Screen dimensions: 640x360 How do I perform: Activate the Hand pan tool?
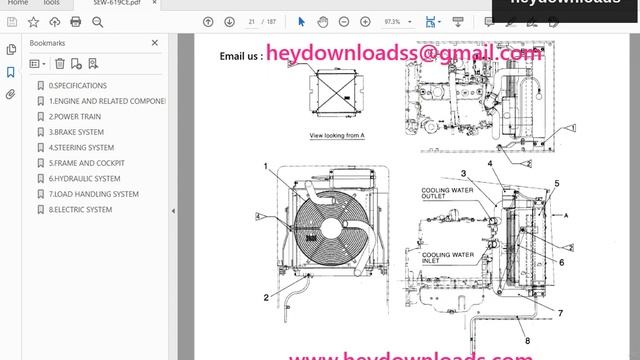click(x=322, y=22)
